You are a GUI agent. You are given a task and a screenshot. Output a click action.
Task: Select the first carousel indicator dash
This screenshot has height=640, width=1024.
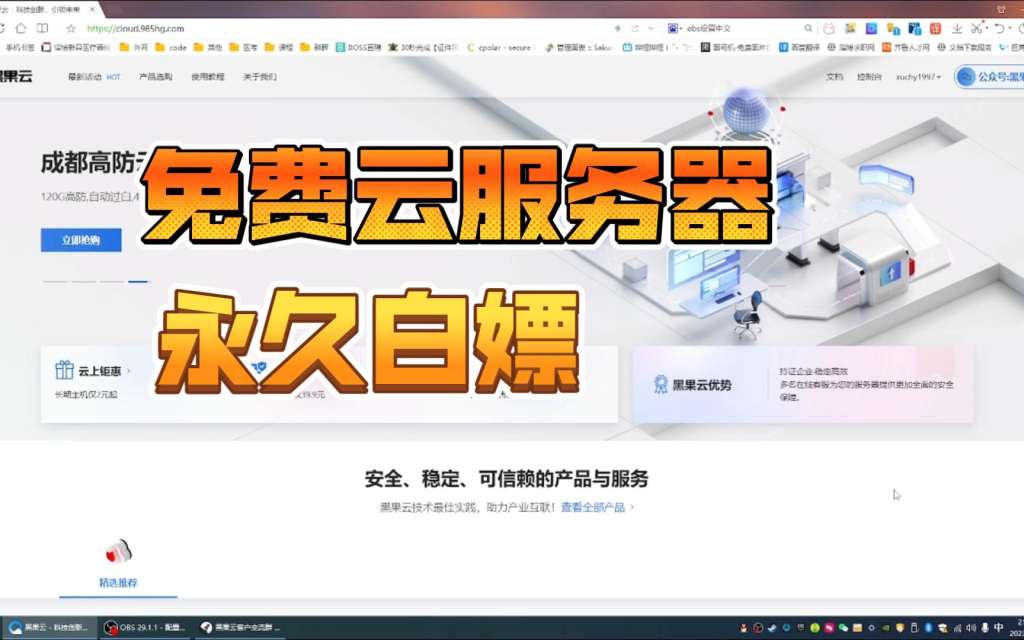coord(55,281)
